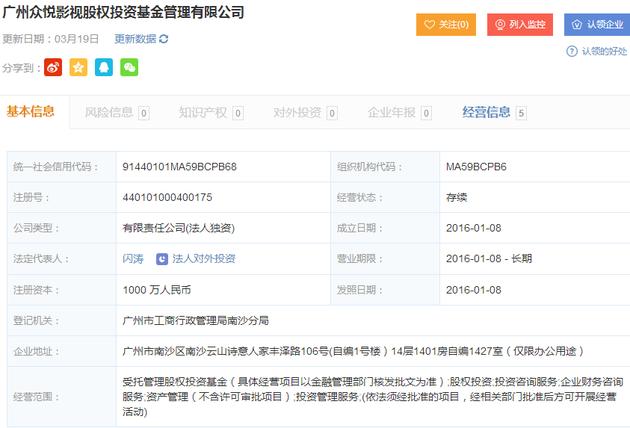Switch to the 风险信息 tab
Screen dimensions: 630x428
(x=109, y=112)
